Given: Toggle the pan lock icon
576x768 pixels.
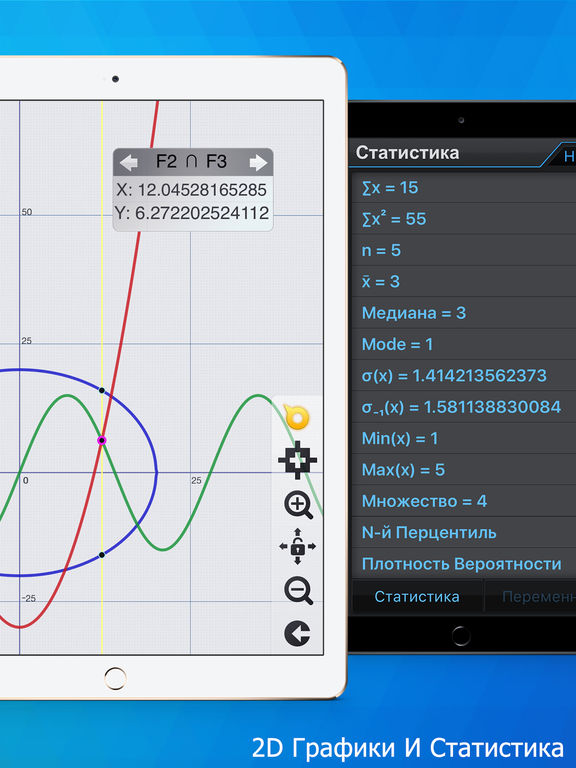Looking at the screenshot, I should click(x=297, y=547).
